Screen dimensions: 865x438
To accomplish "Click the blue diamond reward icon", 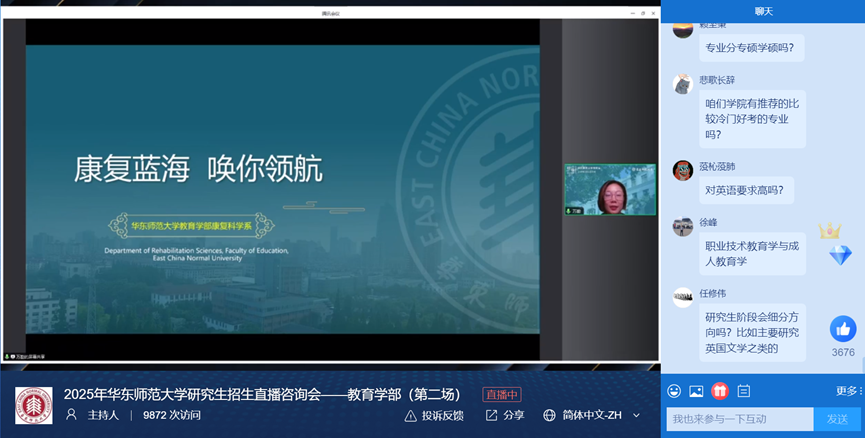I will pos(840,255).
